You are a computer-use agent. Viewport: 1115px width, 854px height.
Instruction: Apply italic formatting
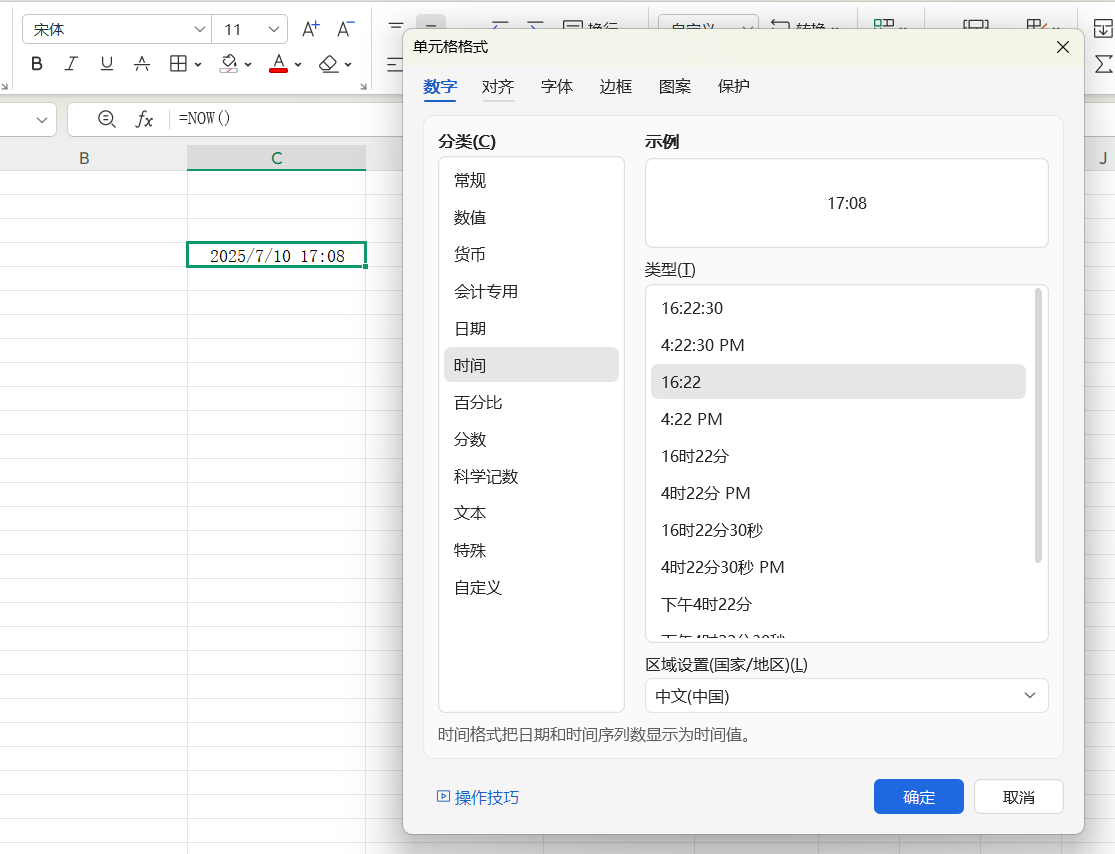[x=71, y=63]
